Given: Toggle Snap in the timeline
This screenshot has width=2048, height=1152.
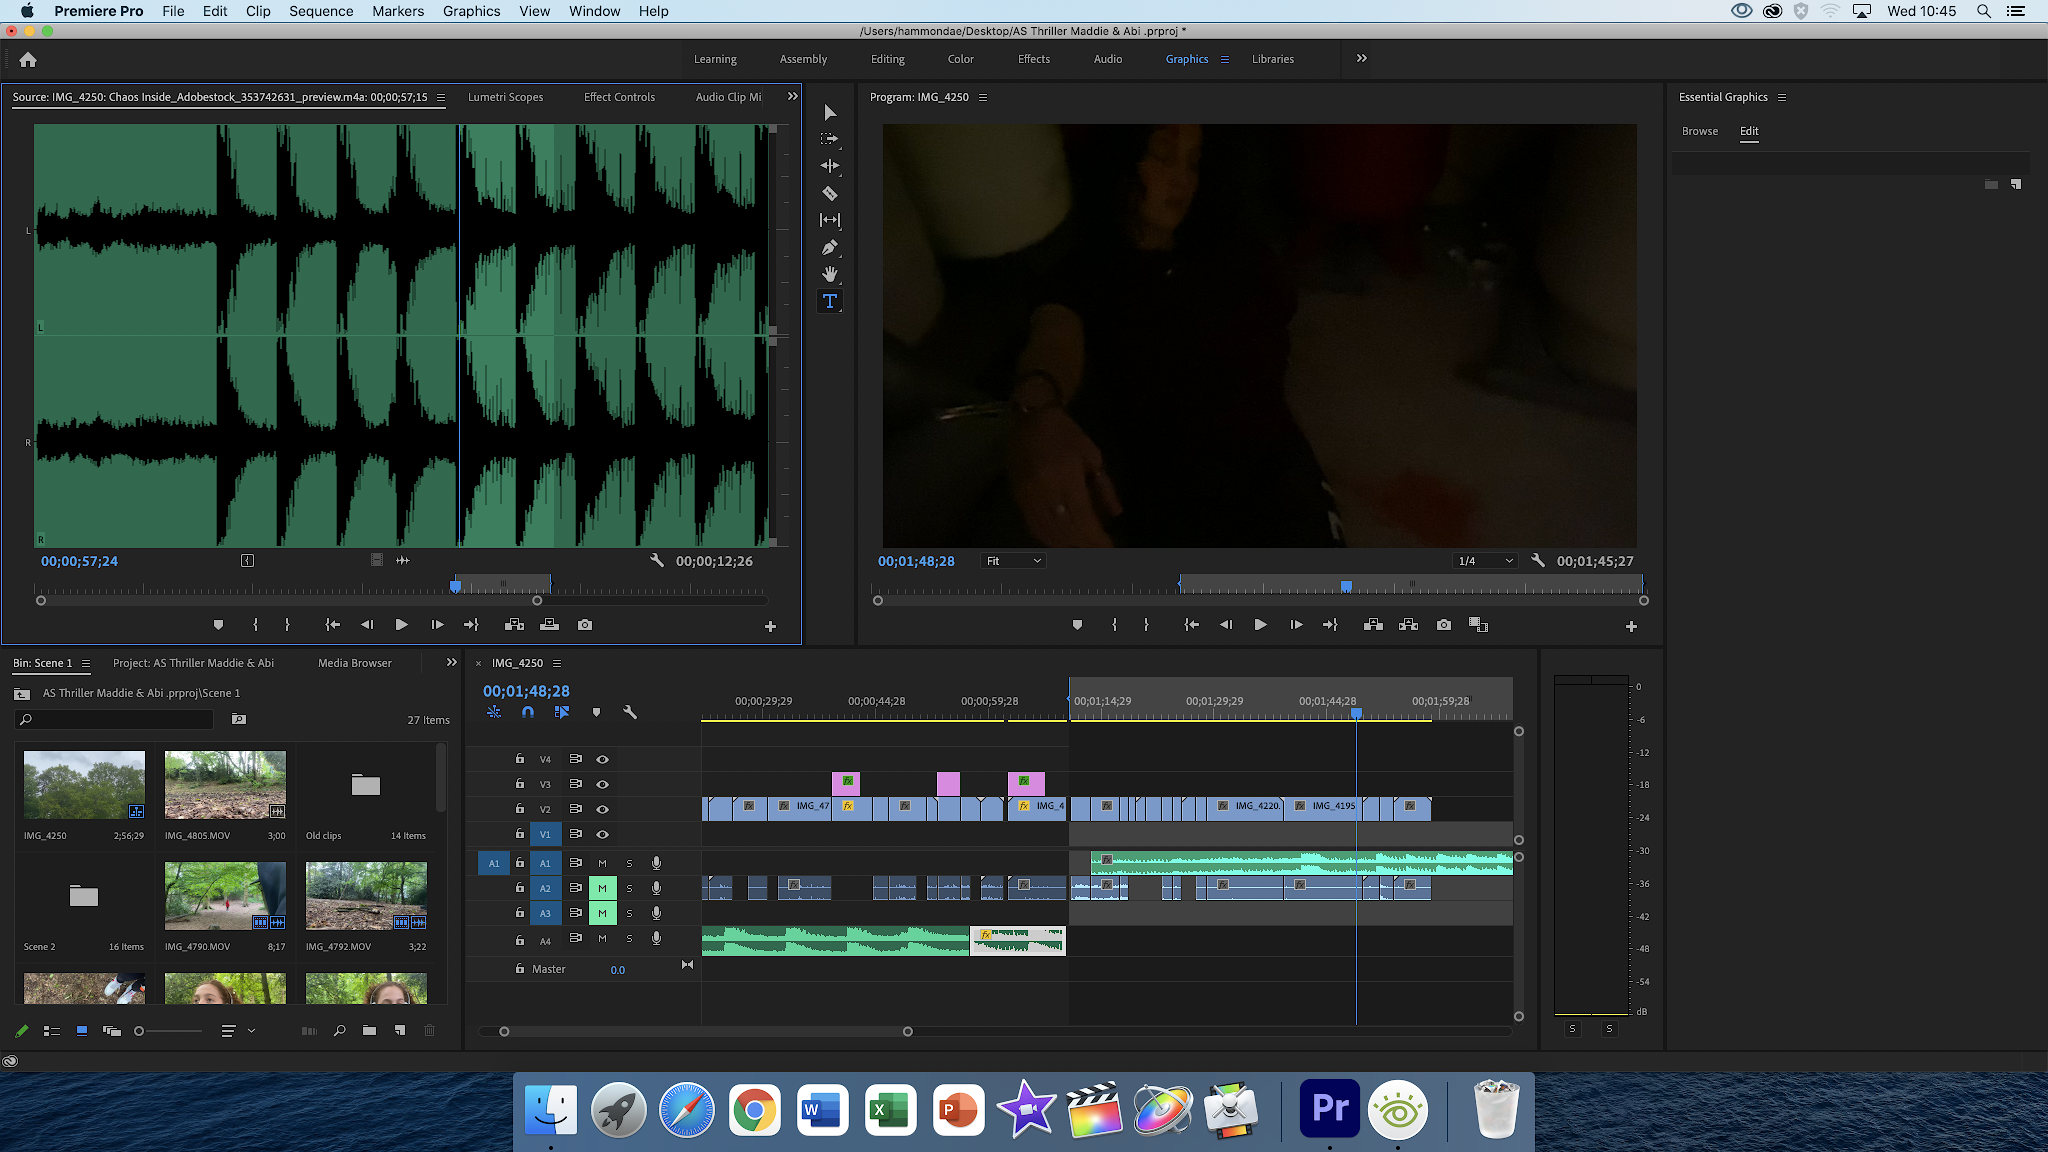Looking at the screenshot, I should pos(527,712).
